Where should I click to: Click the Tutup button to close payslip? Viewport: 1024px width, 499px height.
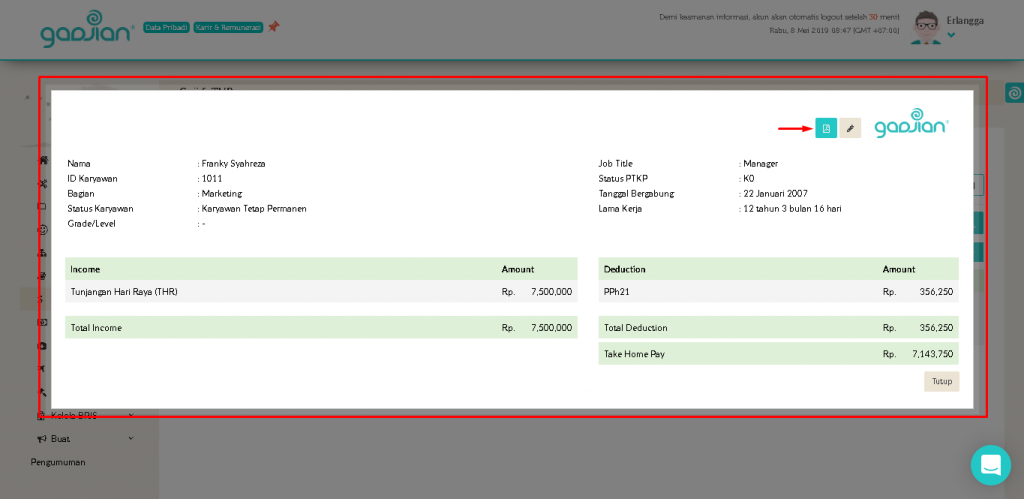pyautogui.click(x=941, y=381)
